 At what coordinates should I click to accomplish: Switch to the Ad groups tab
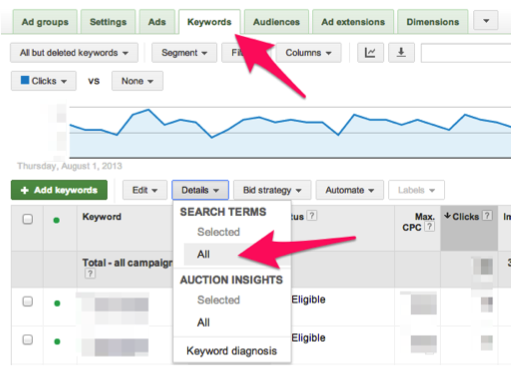(45, 22)
